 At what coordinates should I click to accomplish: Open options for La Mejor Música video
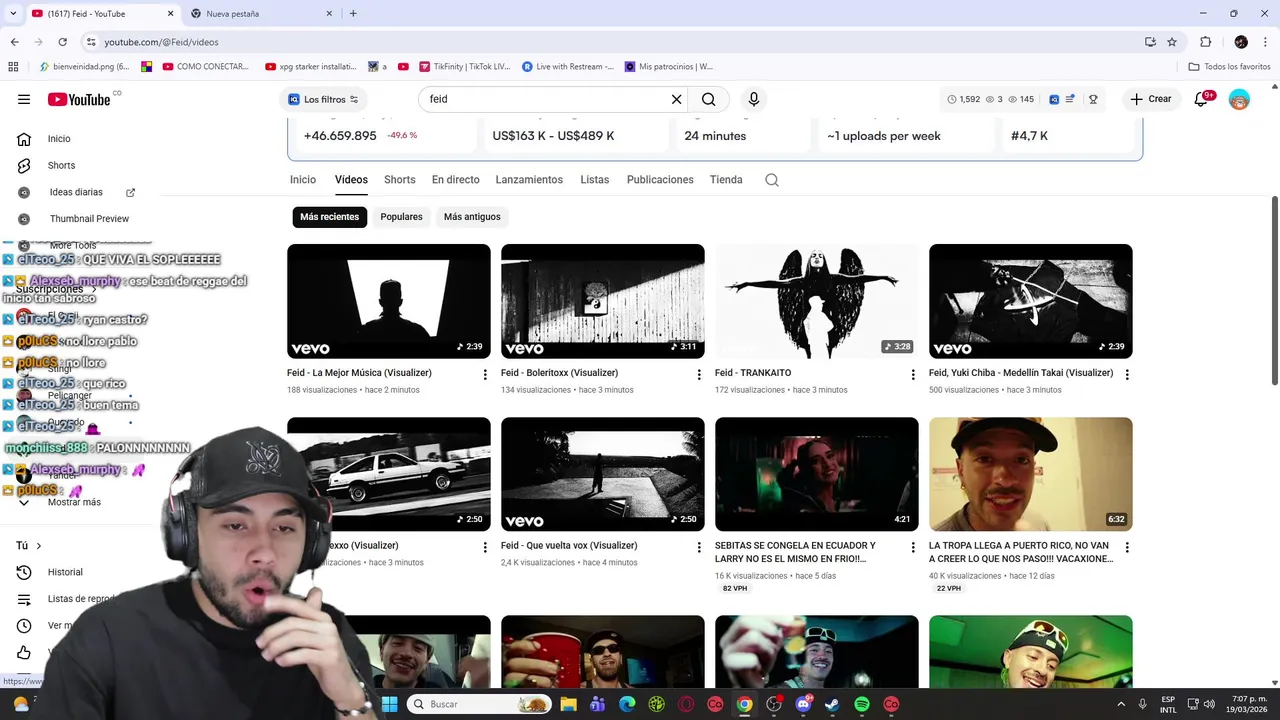pyautogui.click(x=485, y=374)
